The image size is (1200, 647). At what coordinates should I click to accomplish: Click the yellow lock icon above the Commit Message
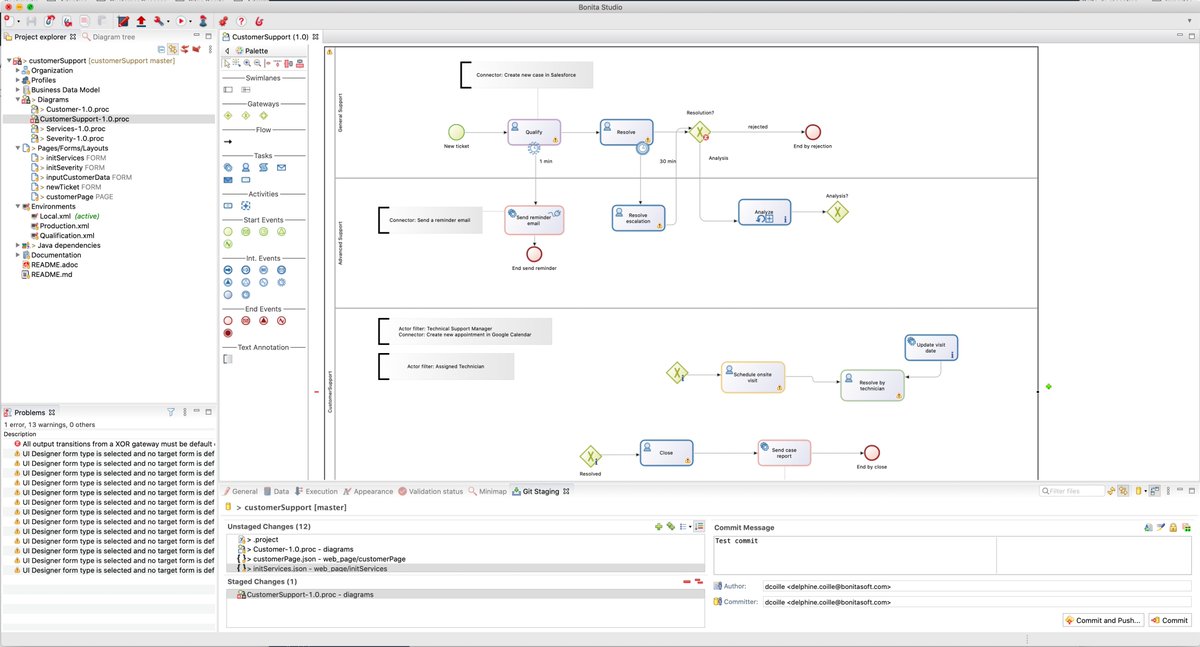tap(1172, 527)
